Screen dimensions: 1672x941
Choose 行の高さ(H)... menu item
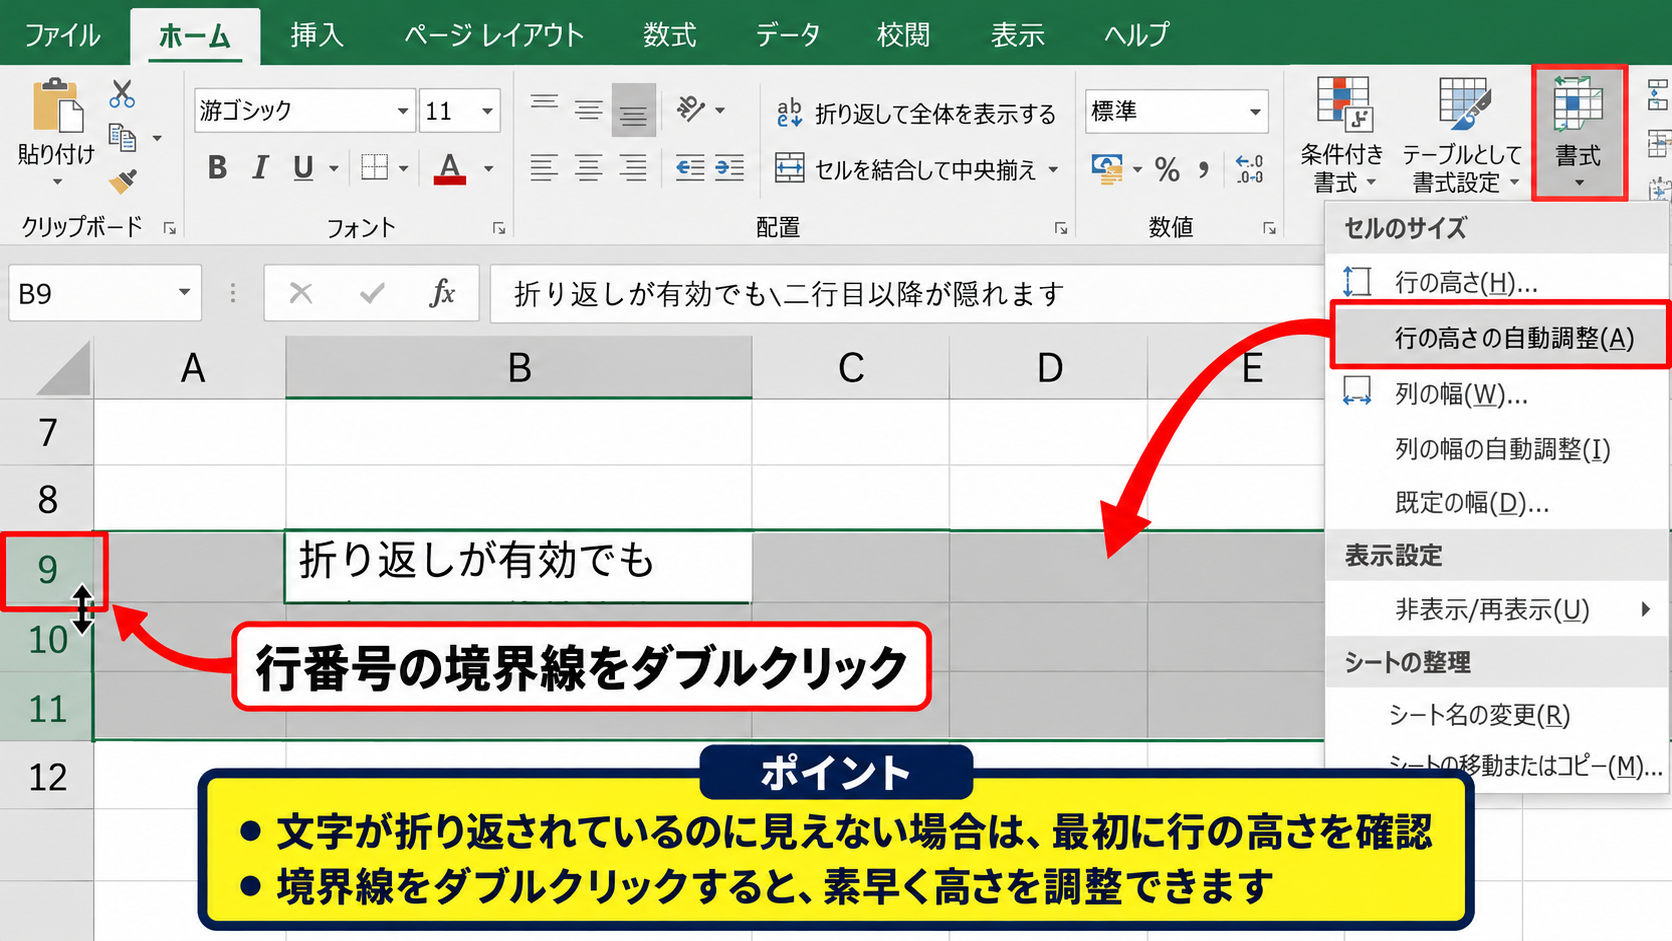[x=1496, y=282]
